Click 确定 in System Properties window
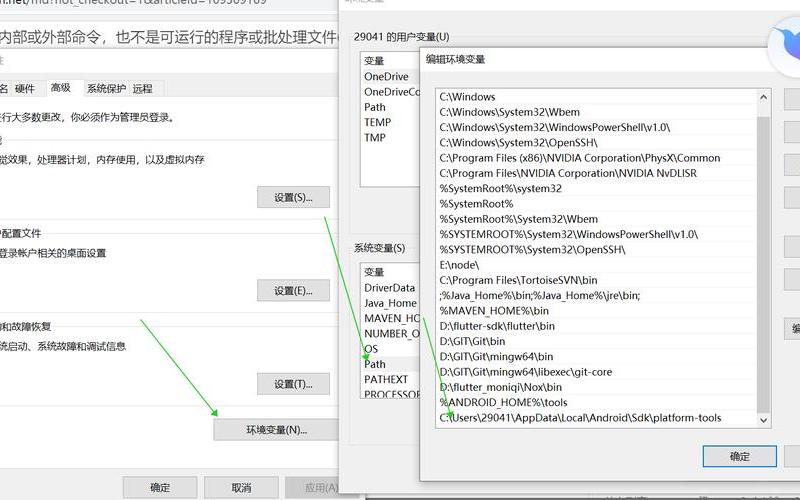 [160, 487]
